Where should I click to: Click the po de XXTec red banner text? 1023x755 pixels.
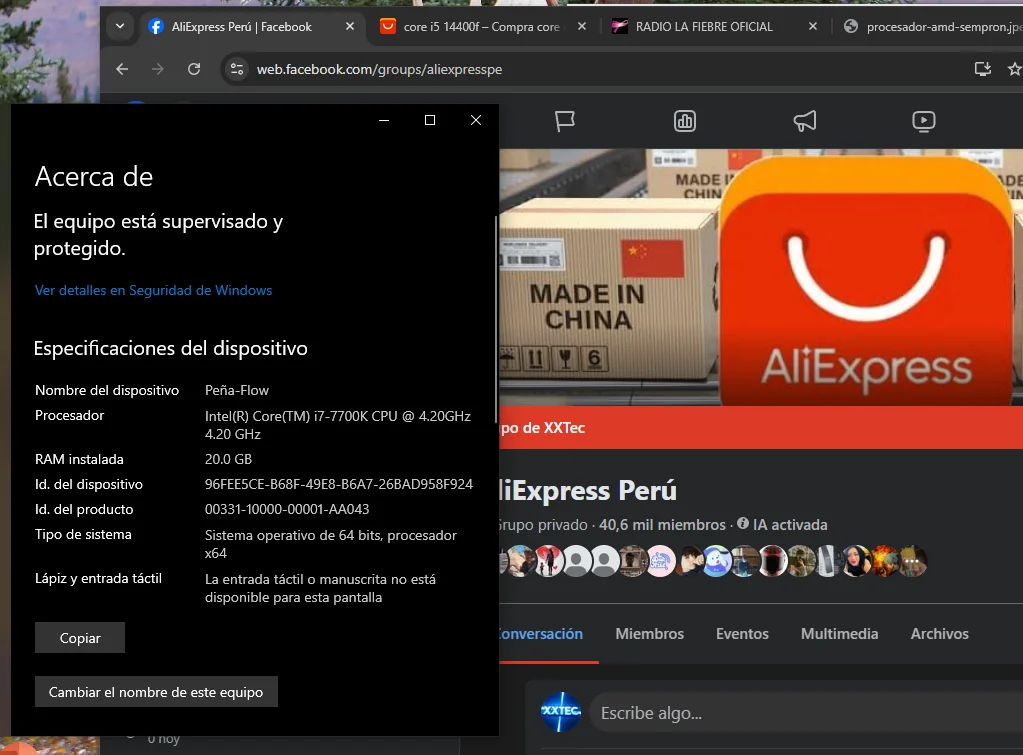pyautogui.click(x=543, y=427)
